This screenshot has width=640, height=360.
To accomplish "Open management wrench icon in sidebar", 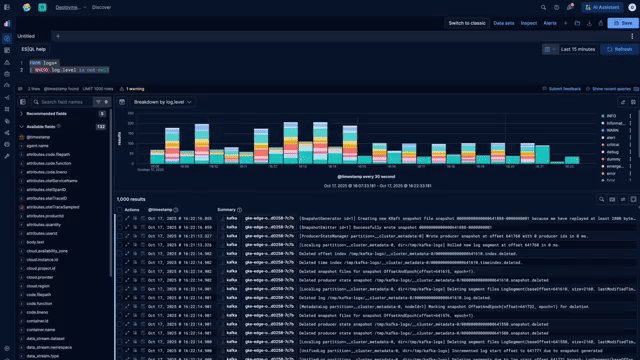I will point(7,156).
